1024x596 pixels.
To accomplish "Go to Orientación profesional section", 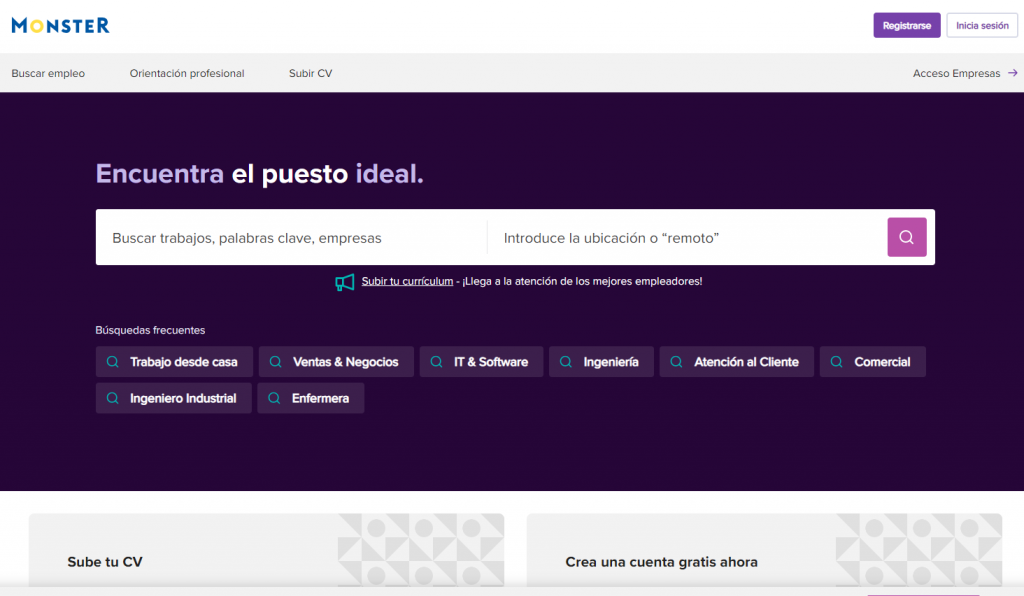I will click(187, 73).
